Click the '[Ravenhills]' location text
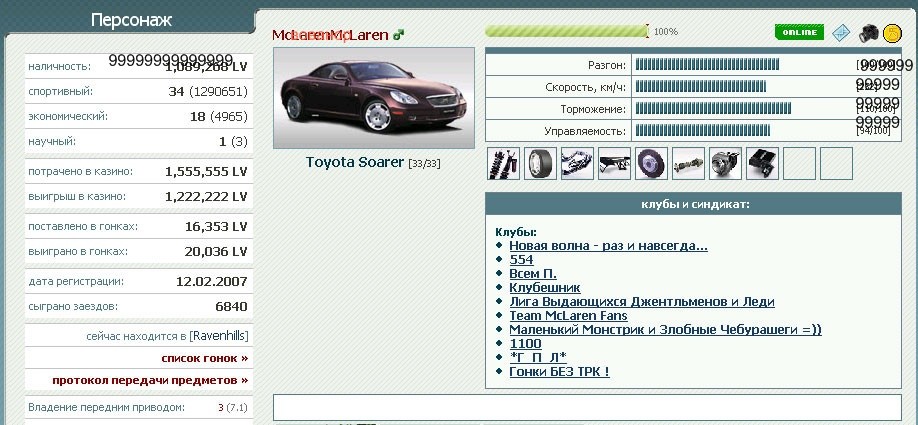 tap(218, 336)
